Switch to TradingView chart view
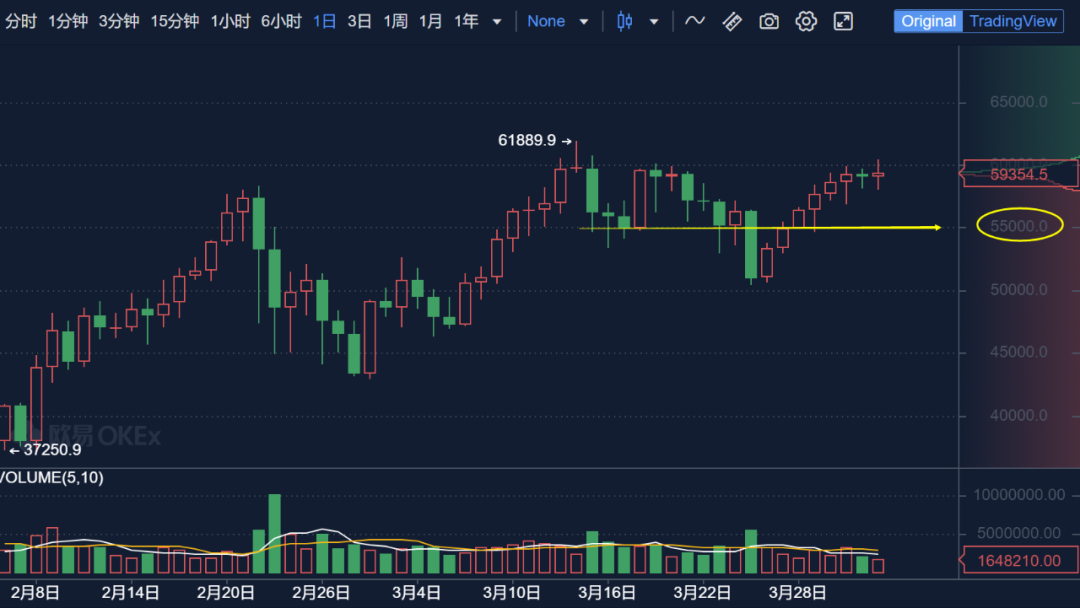The width and height of the screenshot is (1080, 608). click(1013, 21)
